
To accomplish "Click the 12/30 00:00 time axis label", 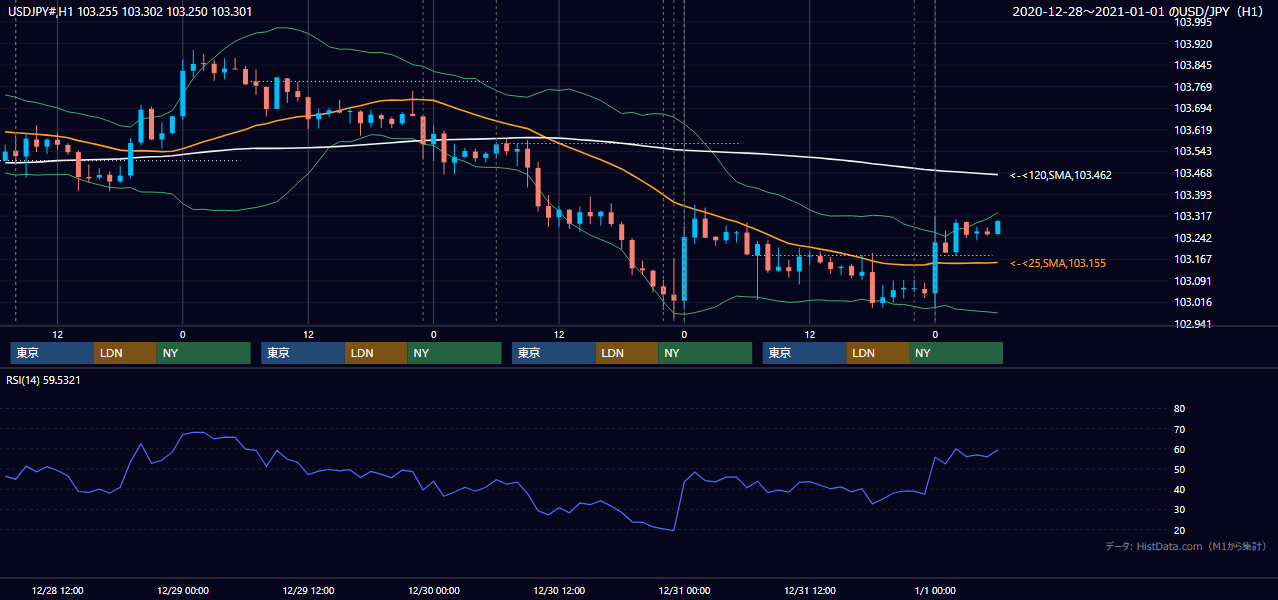I will pos(434,590).
